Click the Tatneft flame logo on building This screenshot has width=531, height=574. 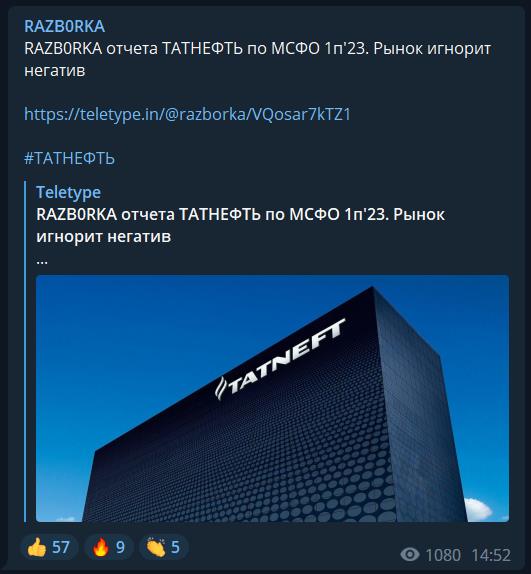(221, 388)
